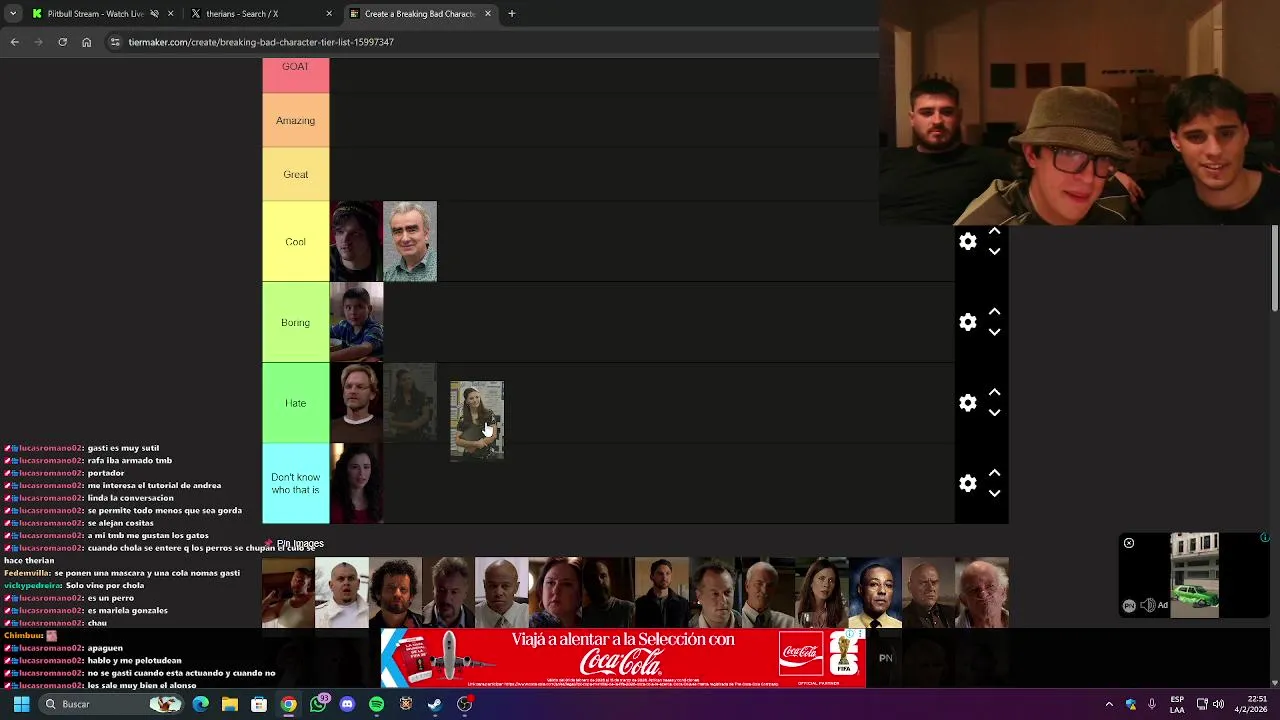
Task: Close the Pitbull Stream tab
Action: tap(171, 14)
